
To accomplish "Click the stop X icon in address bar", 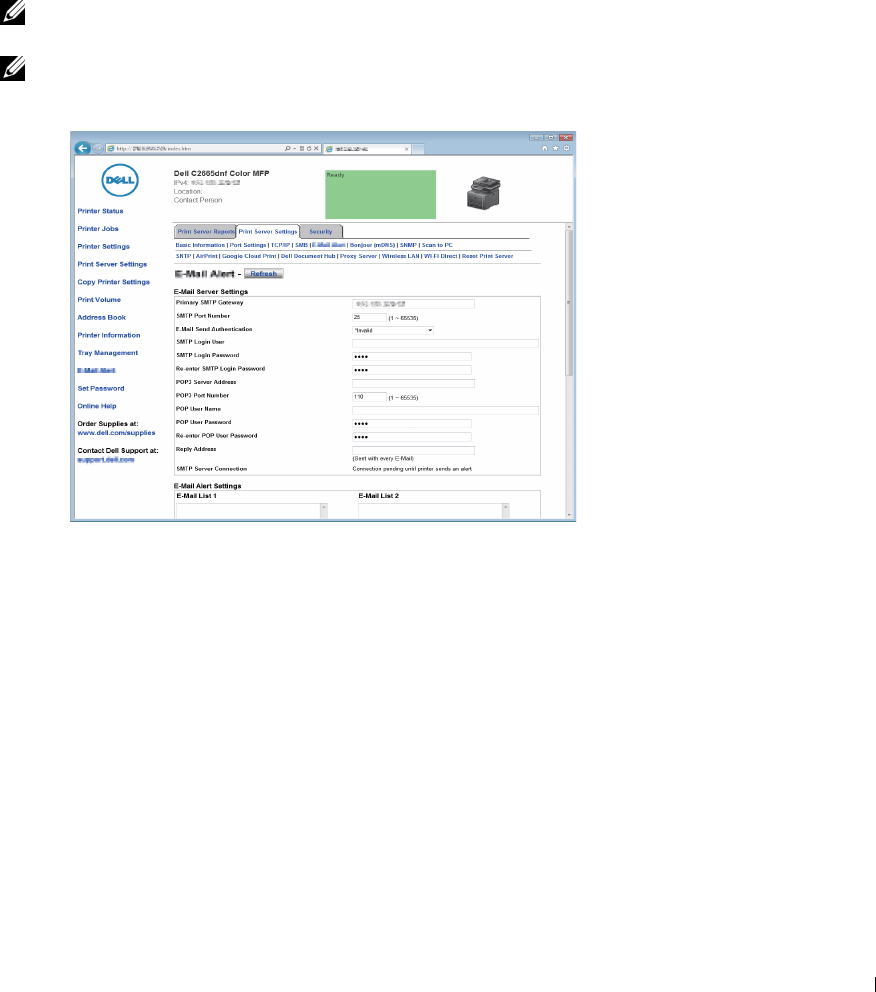I will click(x=316, y=149).
